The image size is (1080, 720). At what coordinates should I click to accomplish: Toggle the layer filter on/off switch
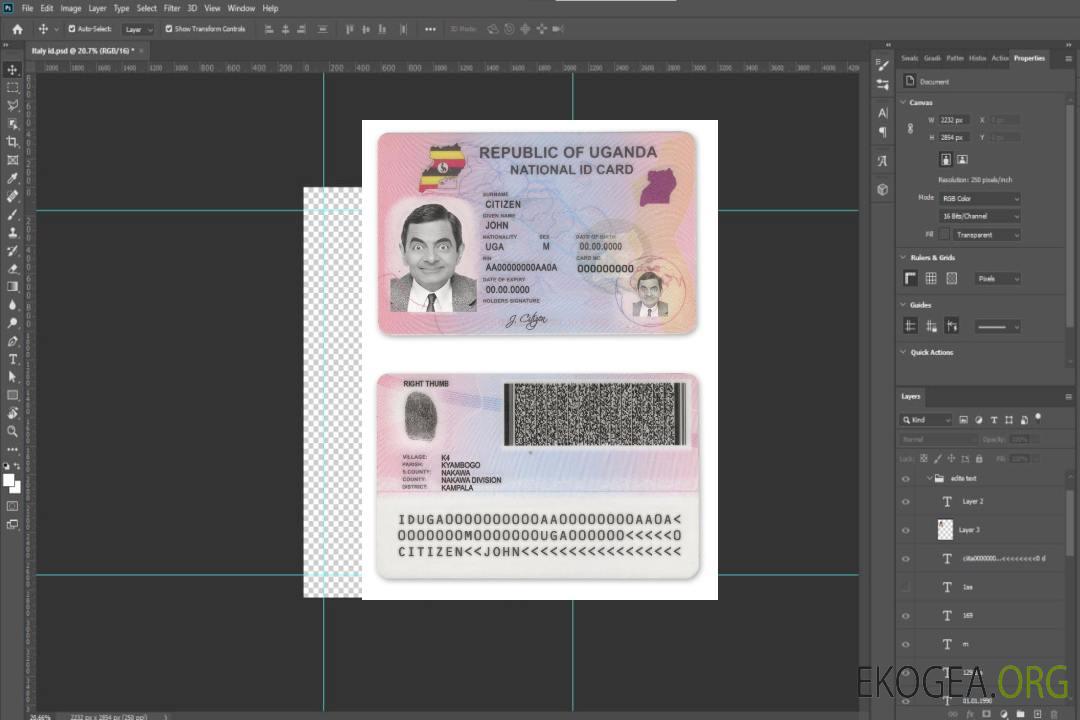[1038, 418]
